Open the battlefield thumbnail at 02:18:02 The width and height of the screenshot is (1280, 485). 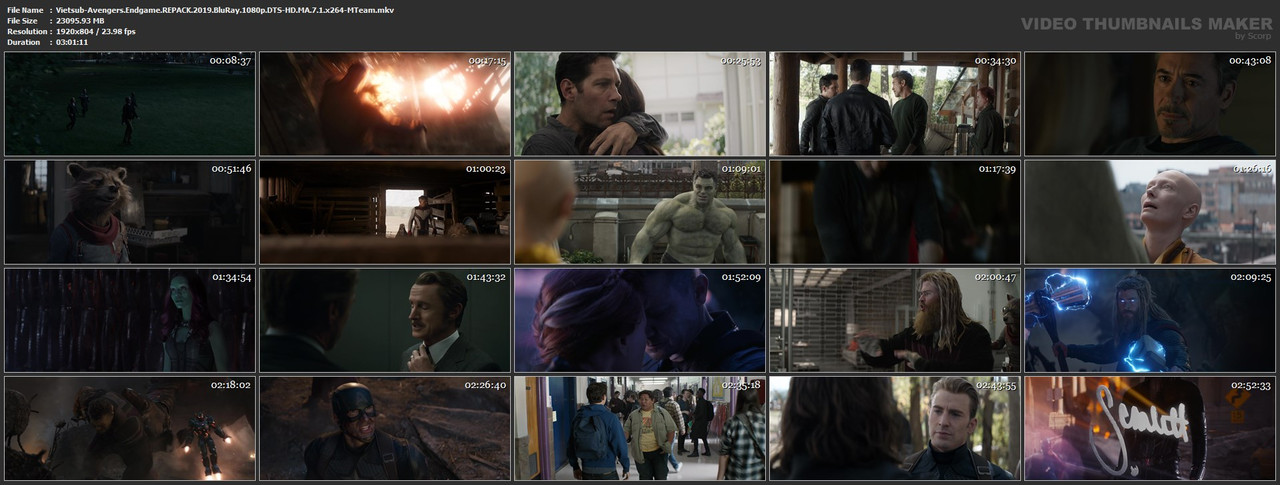click(130, 428)
